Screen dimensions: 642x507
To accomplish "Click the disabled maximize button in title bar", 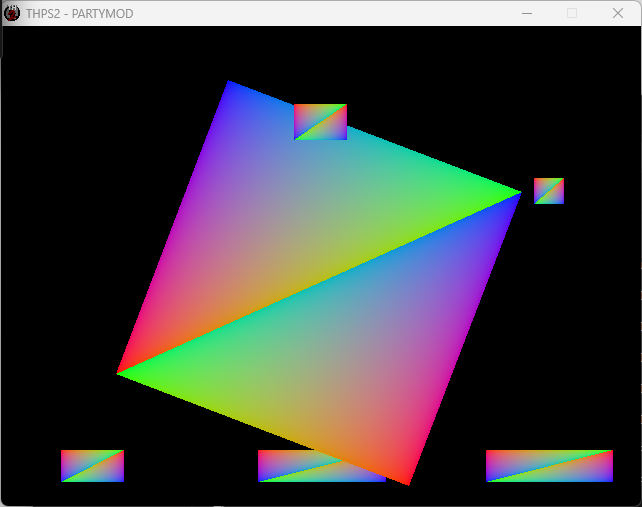I will [572, 14].
